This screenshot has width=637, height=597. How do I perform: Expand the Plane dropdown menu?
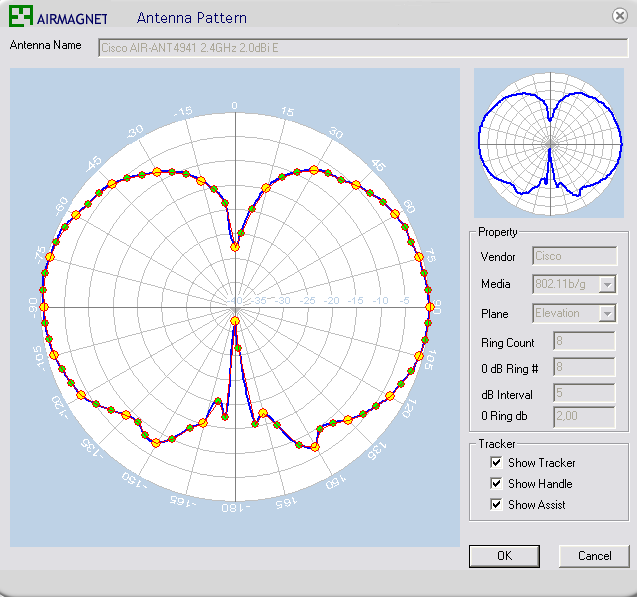[607, 314]
